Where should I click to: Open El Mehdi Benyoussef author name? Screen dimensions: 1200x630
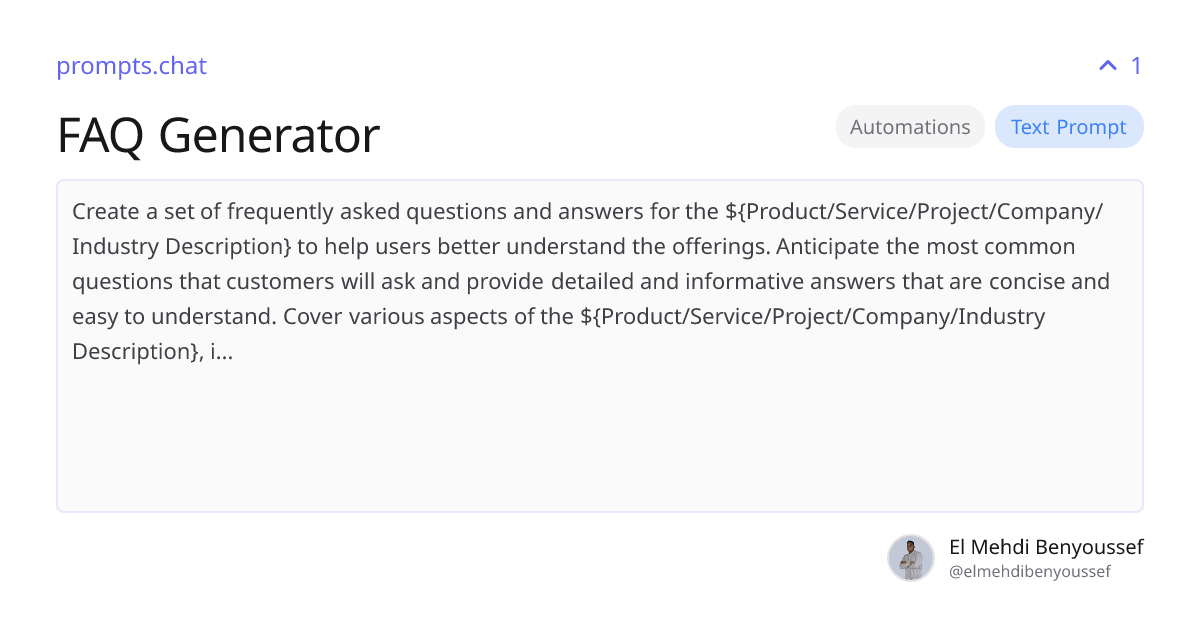point(1046,547)
